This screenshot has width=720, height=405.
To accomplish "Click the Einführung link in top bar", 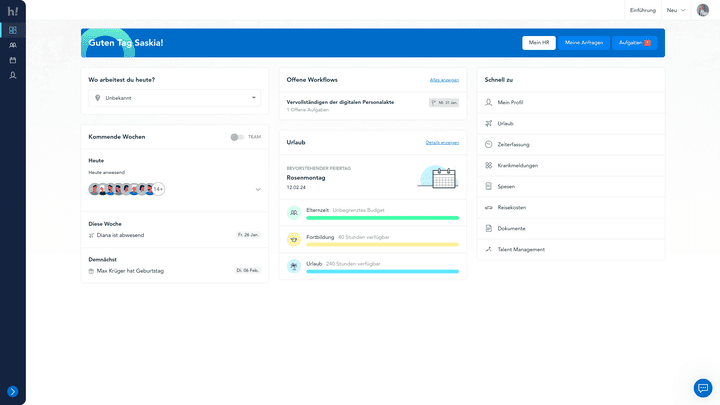I will coord(643,10).
